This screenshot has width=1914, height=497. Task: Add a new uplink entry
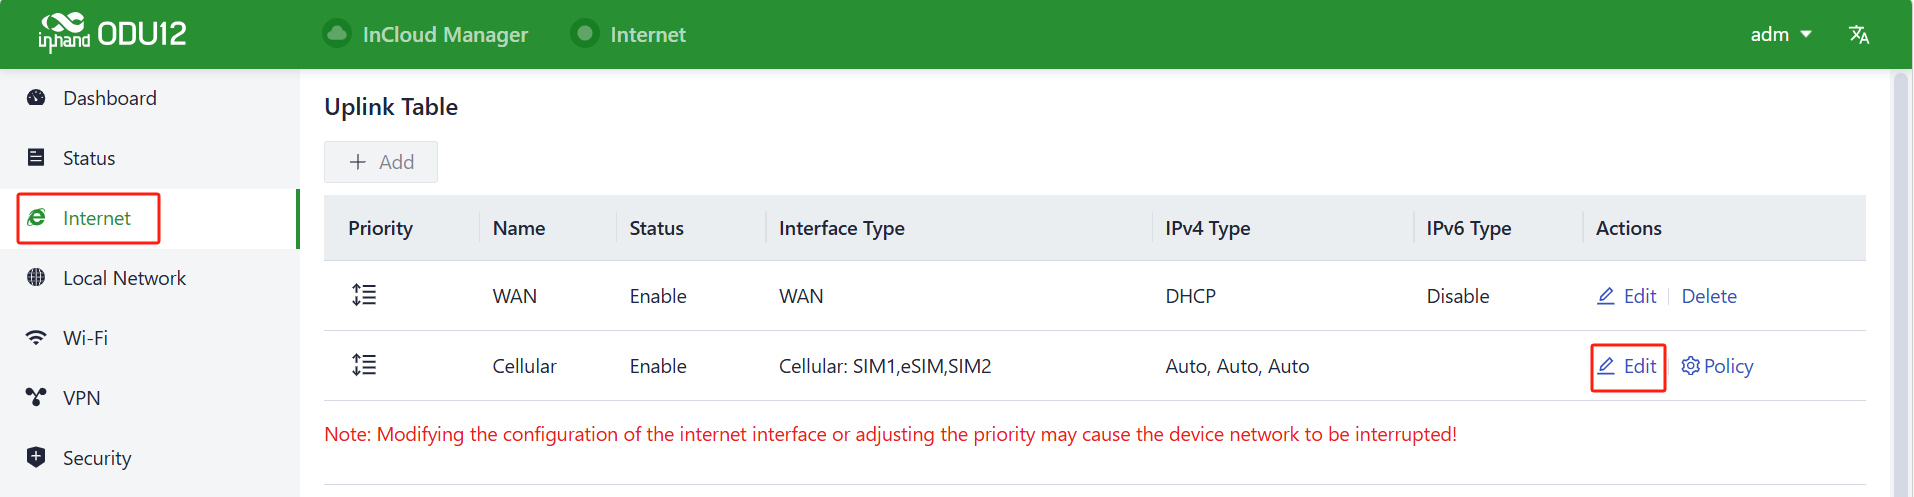point(381,162)
